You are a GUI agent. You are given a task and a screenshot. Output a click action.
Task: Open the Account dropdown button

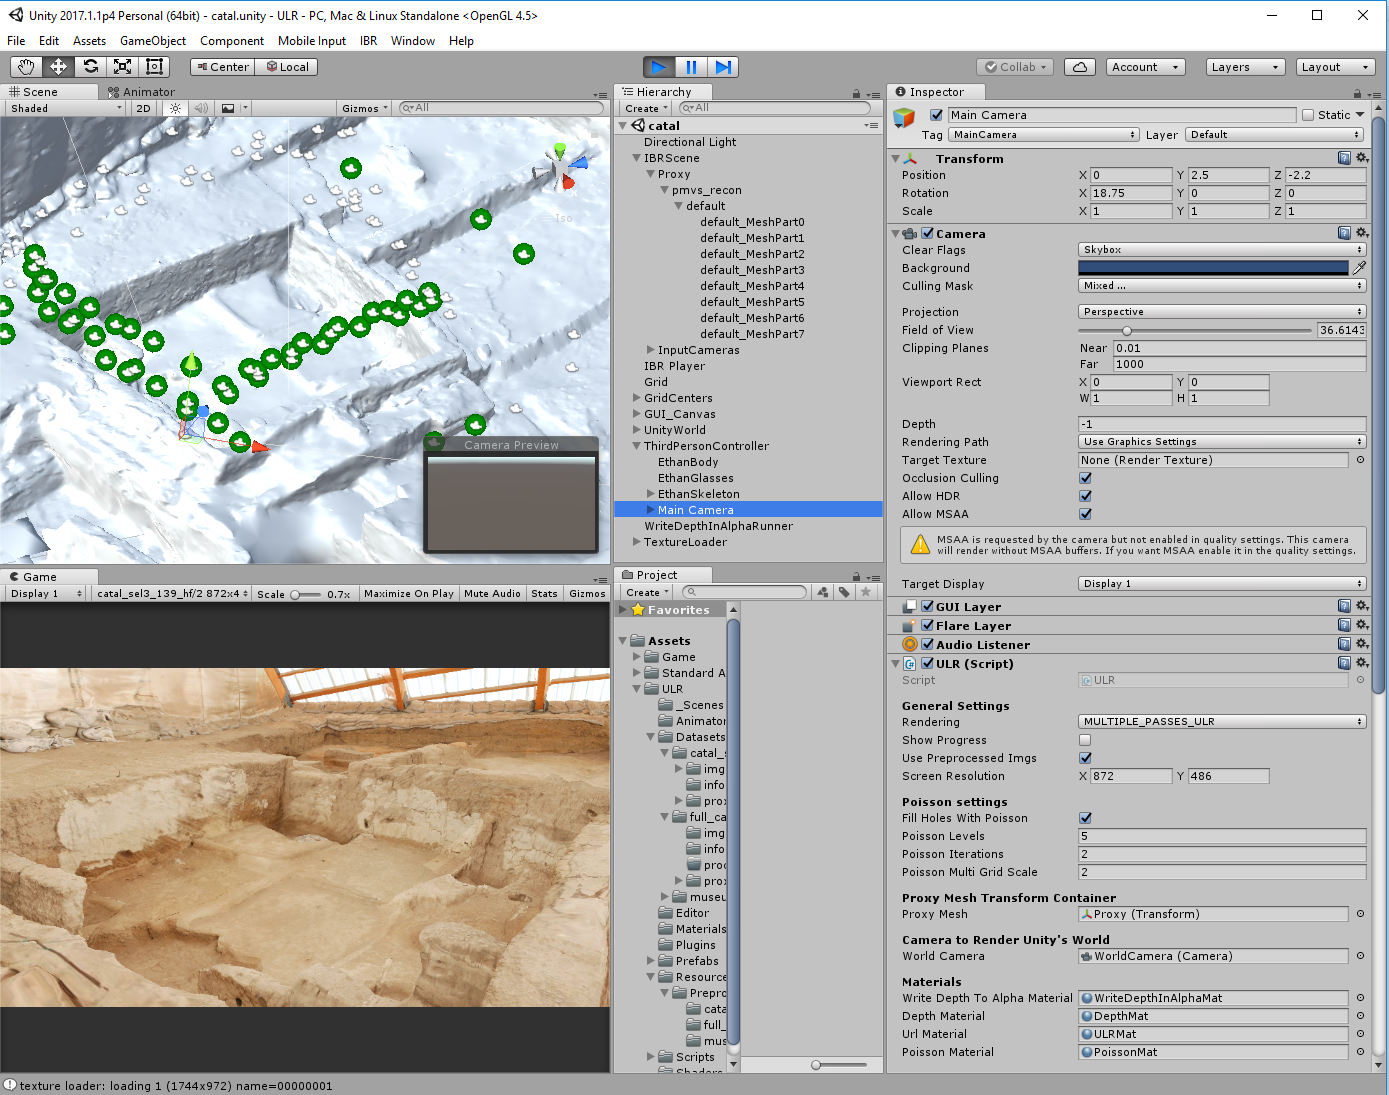point(1146,67)
